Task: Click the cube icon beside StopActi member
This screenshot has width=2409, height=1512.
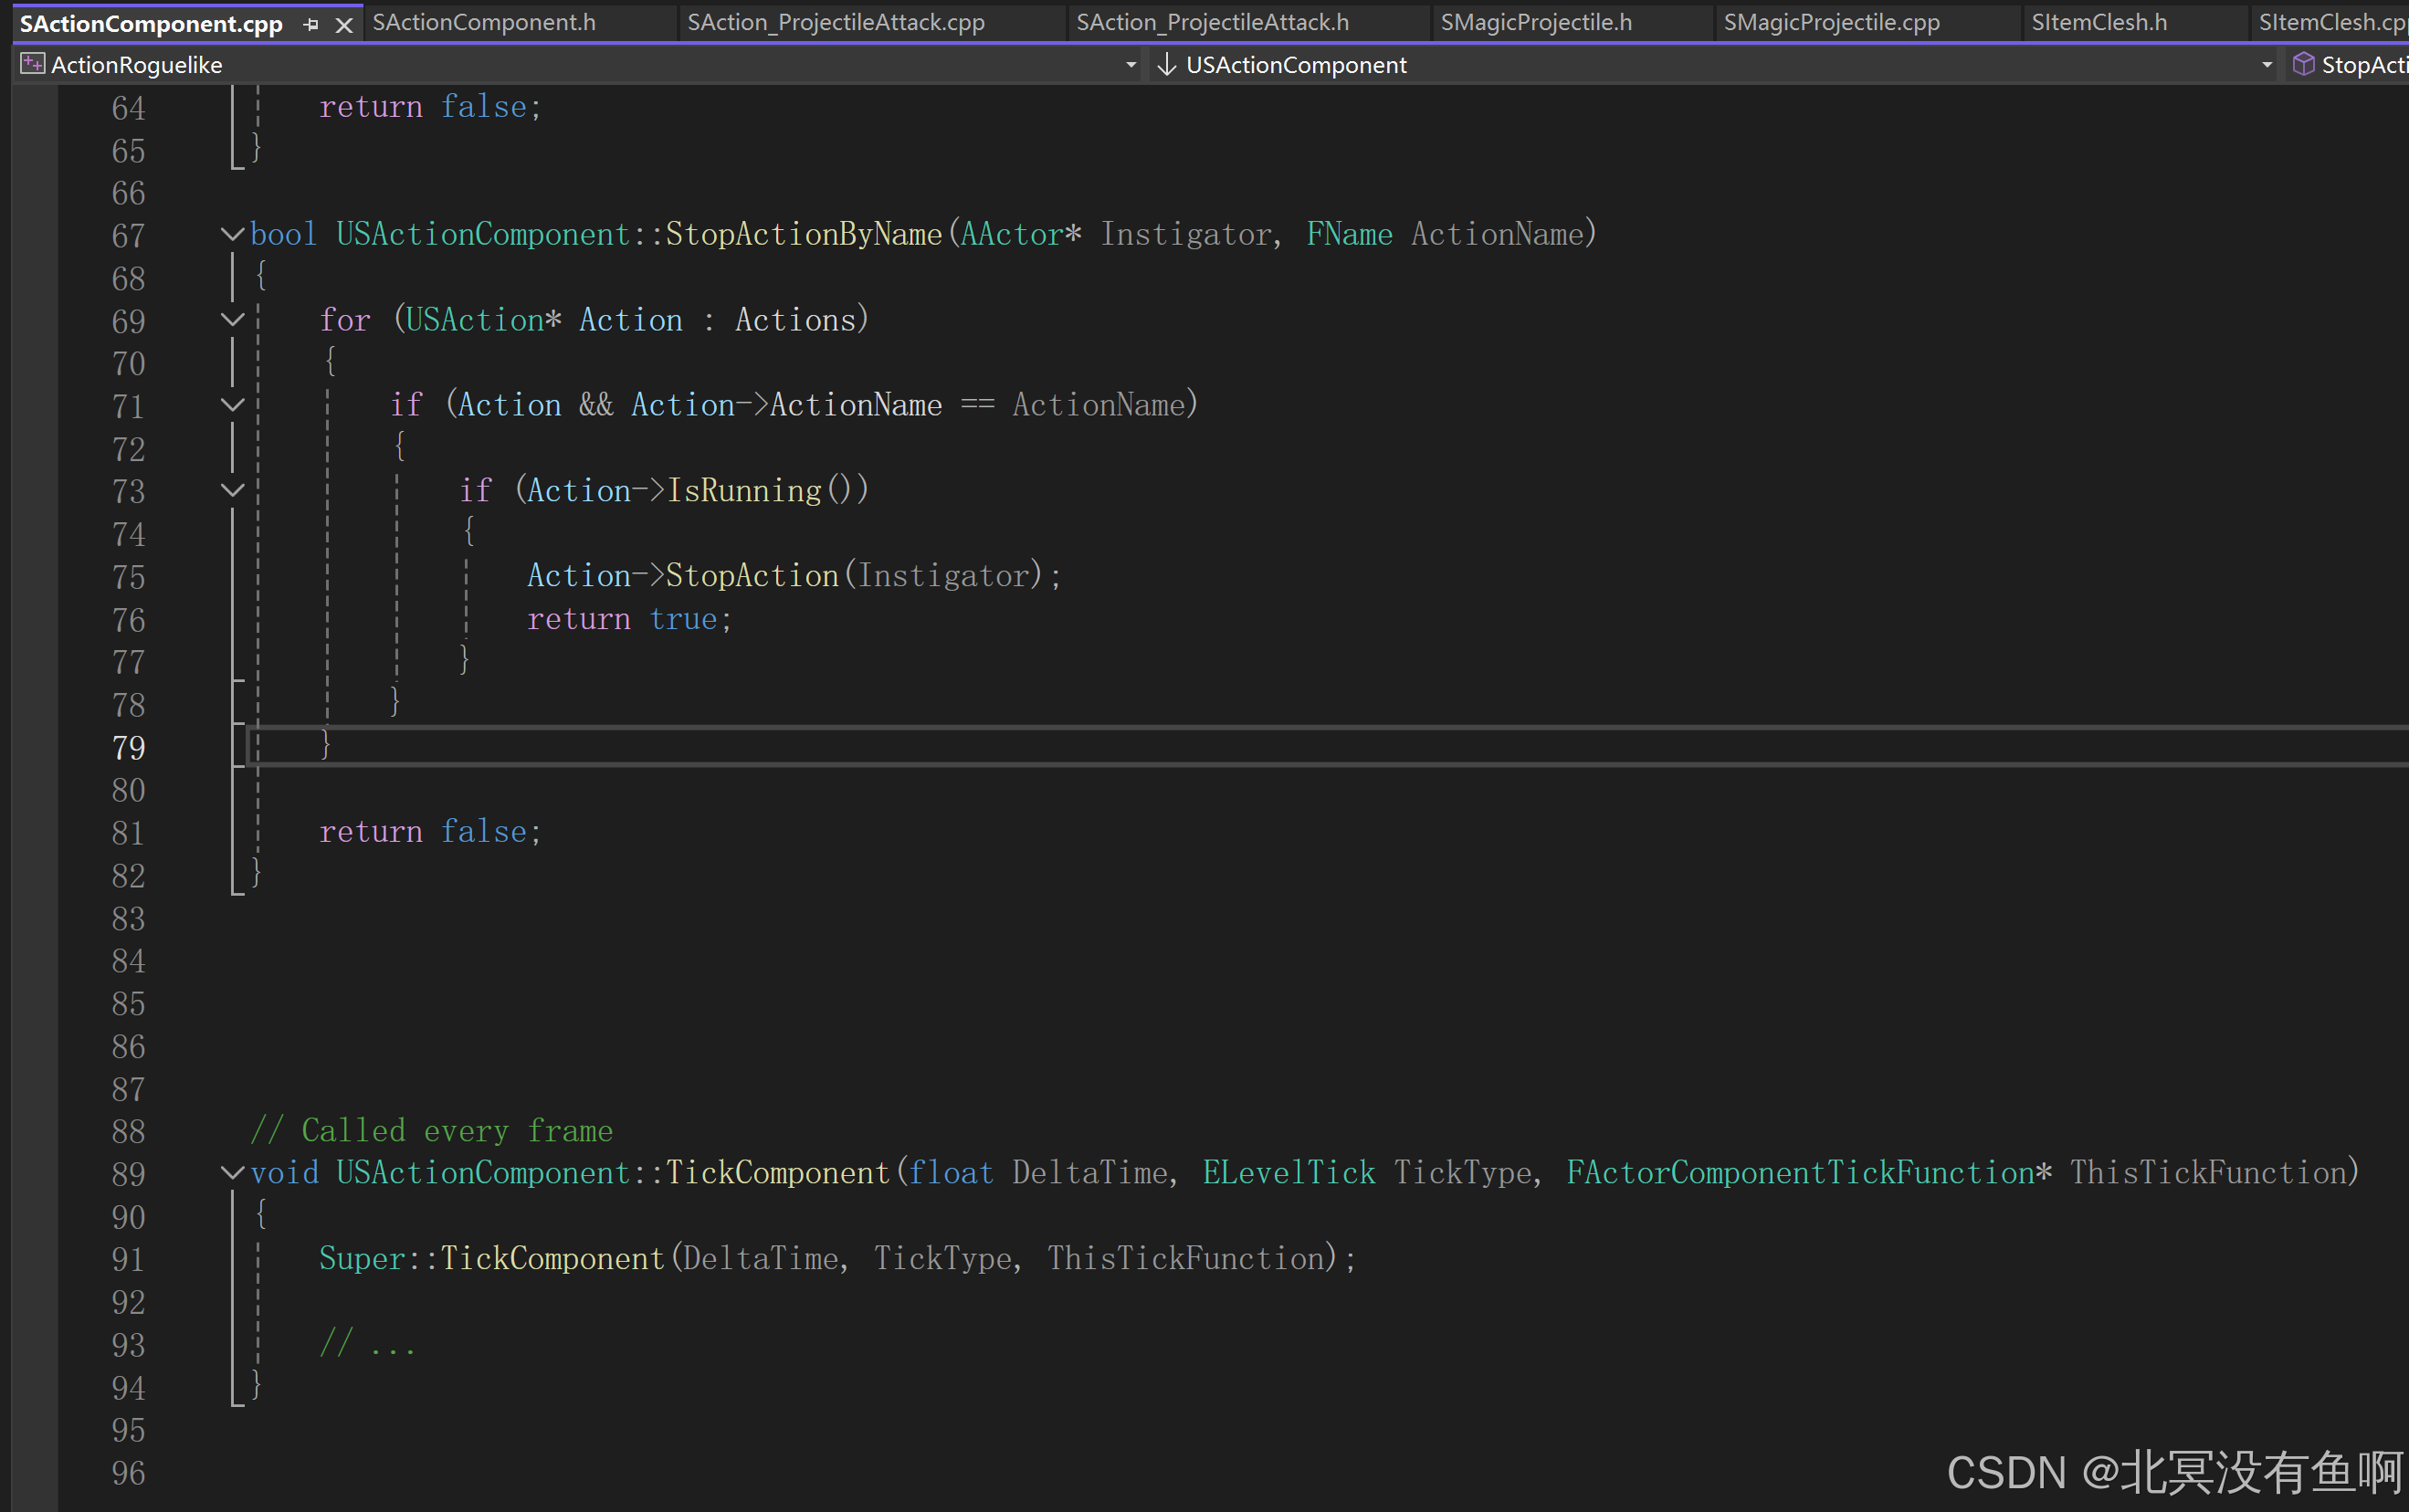Action: (2303, 65)
